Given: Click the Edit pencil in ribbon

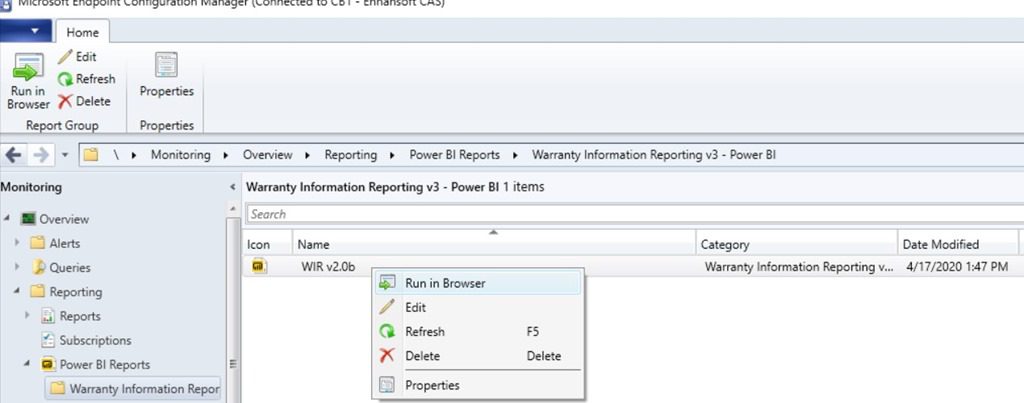Looking at the screenshot, I should coord(66,57).
